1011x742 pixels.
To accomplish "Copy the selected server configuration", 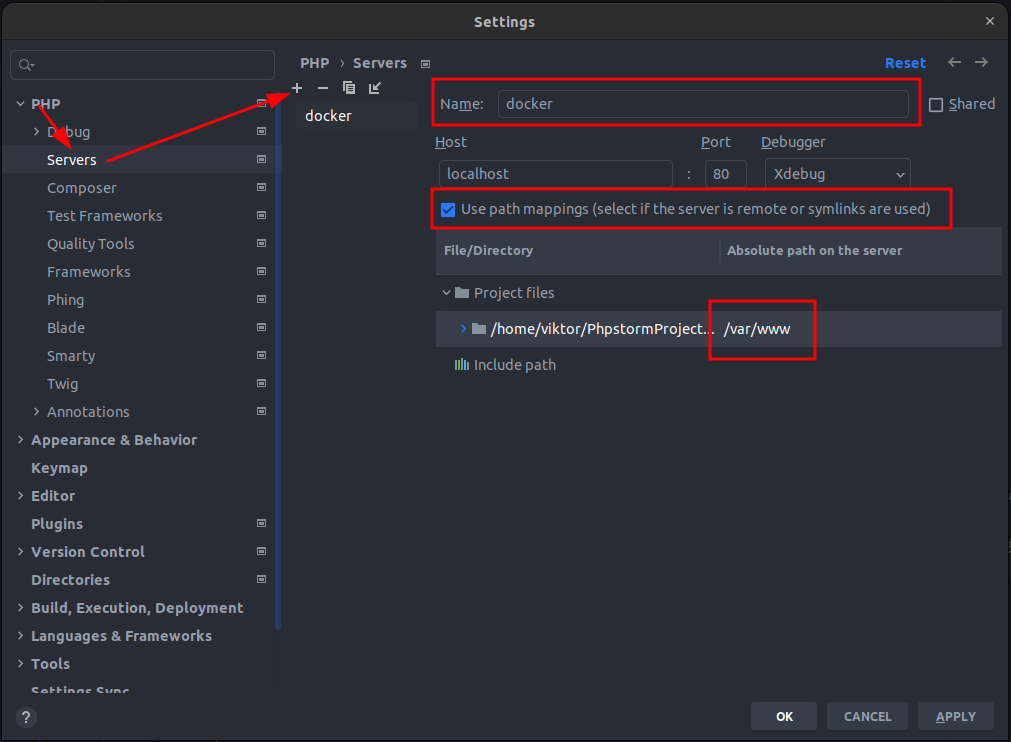I will 349,88.
